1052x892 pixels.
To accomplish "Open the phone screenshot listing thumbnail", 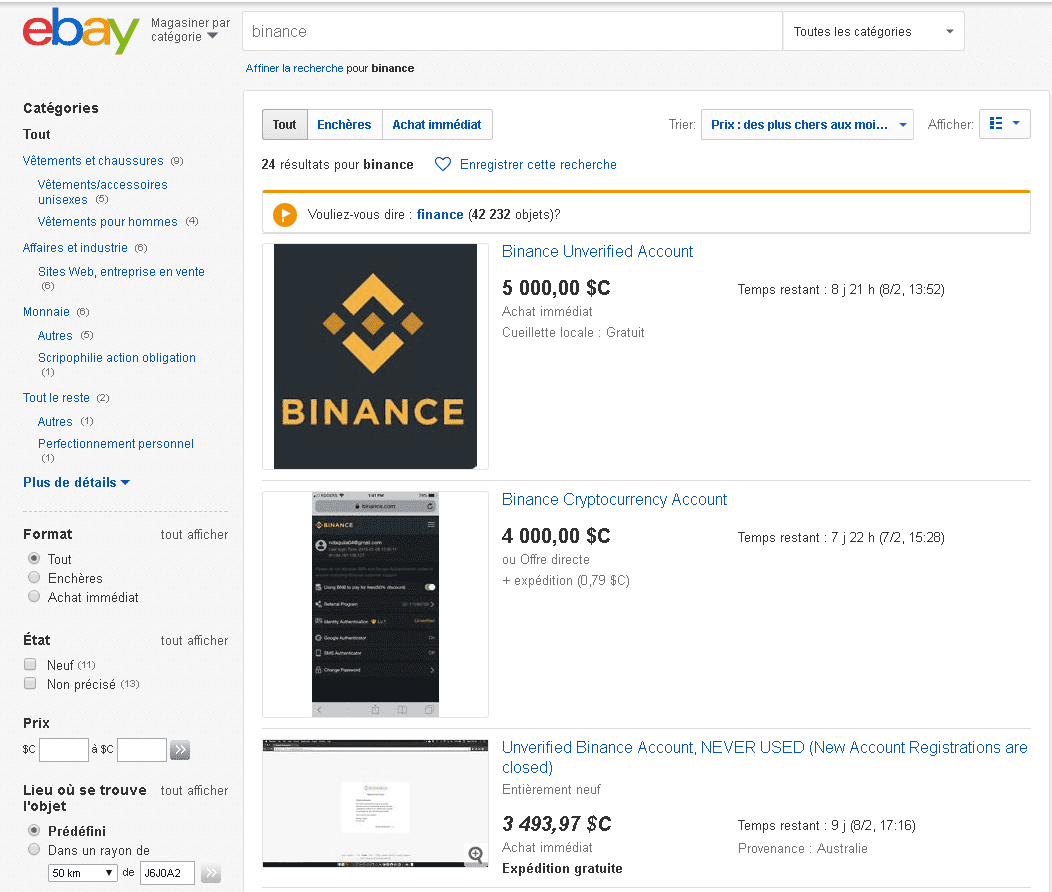I will pos(375,604).
